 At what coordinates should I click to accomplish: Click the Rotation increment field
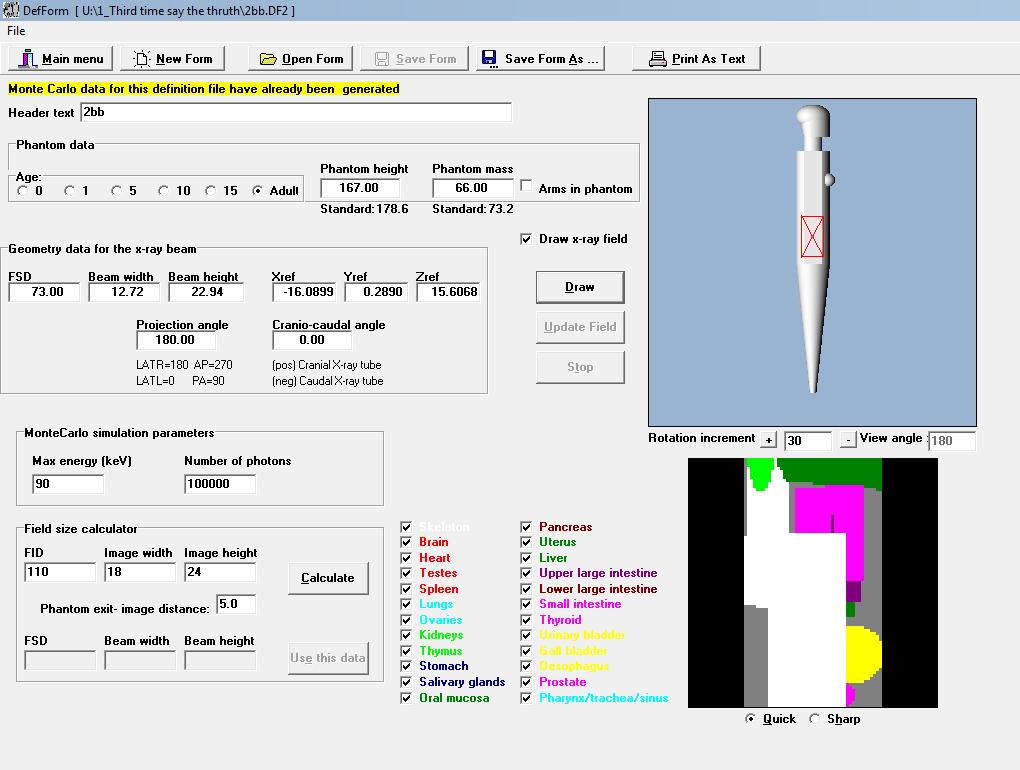click(808, 441)
